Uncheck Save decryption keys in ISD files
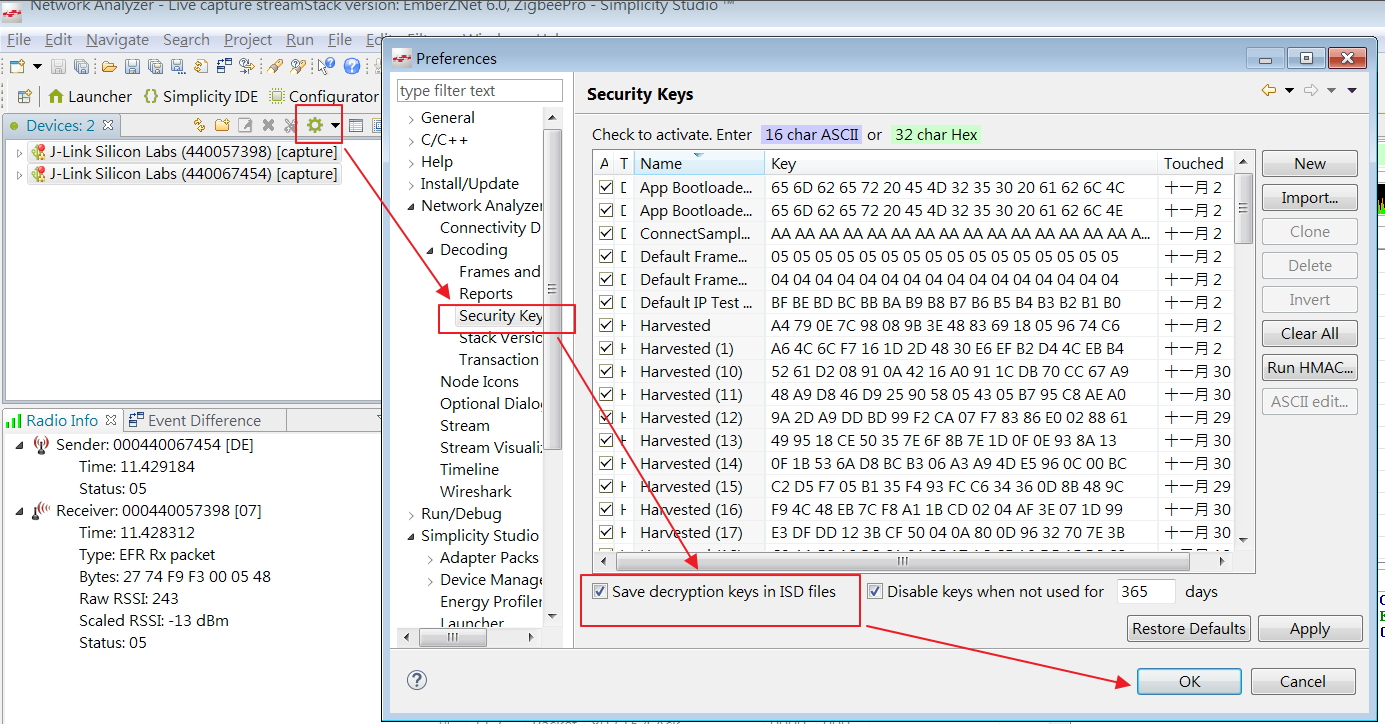 coord(599,592)
